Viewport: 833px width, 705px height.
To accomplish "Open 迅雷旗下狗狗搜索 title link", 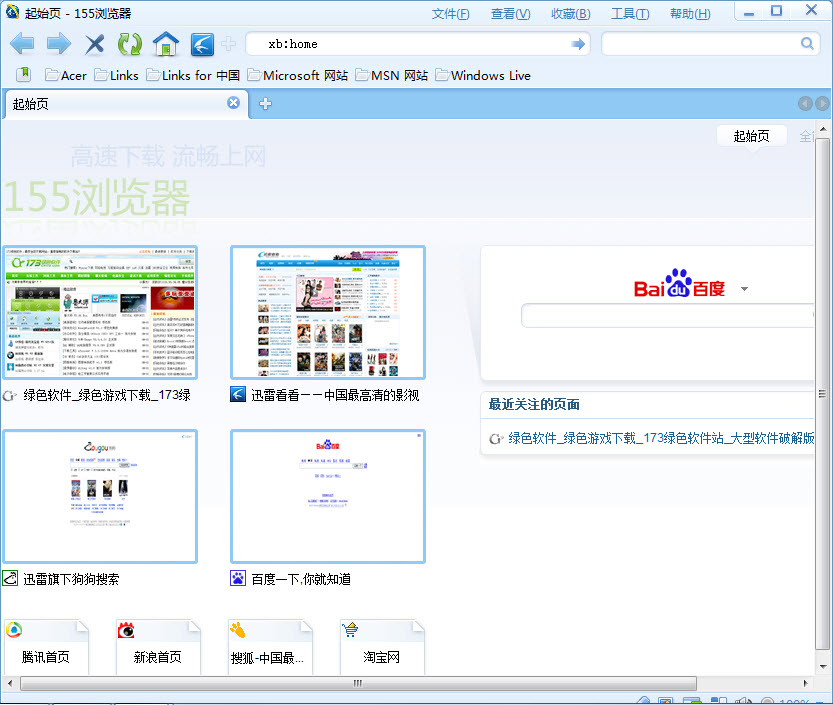I will [71, 579].
